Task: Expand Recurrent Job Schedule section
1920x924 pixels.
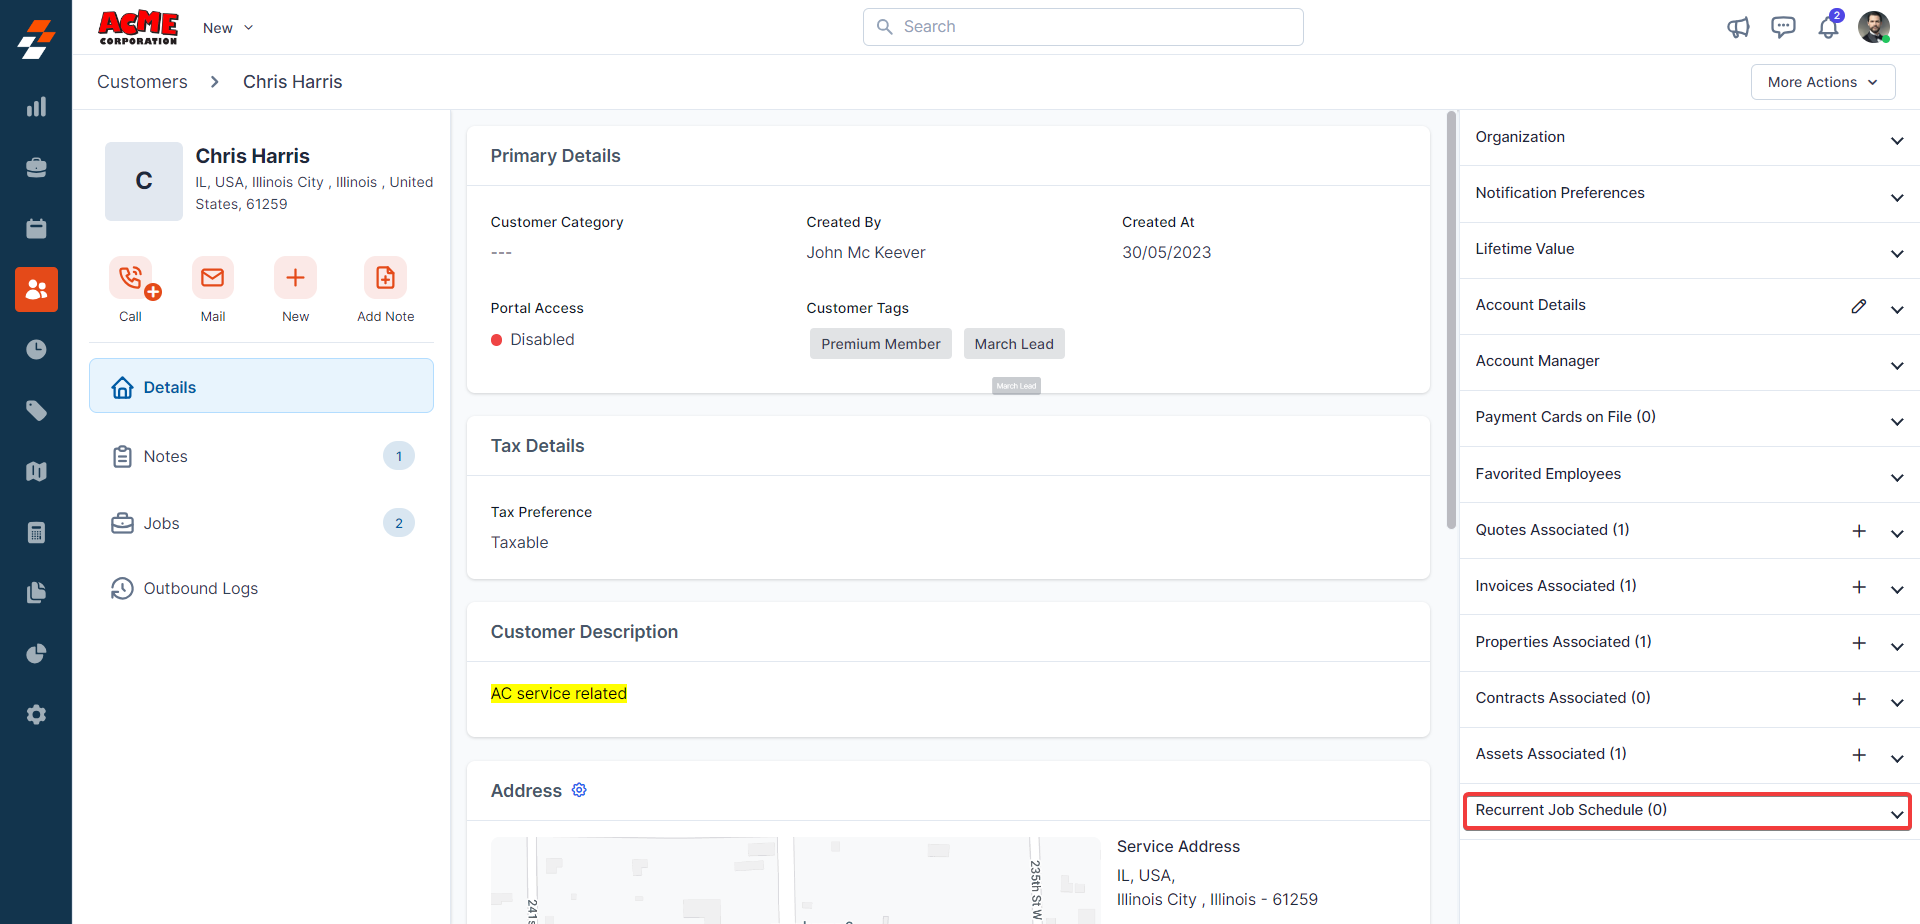Action: tap(1896, 813)
